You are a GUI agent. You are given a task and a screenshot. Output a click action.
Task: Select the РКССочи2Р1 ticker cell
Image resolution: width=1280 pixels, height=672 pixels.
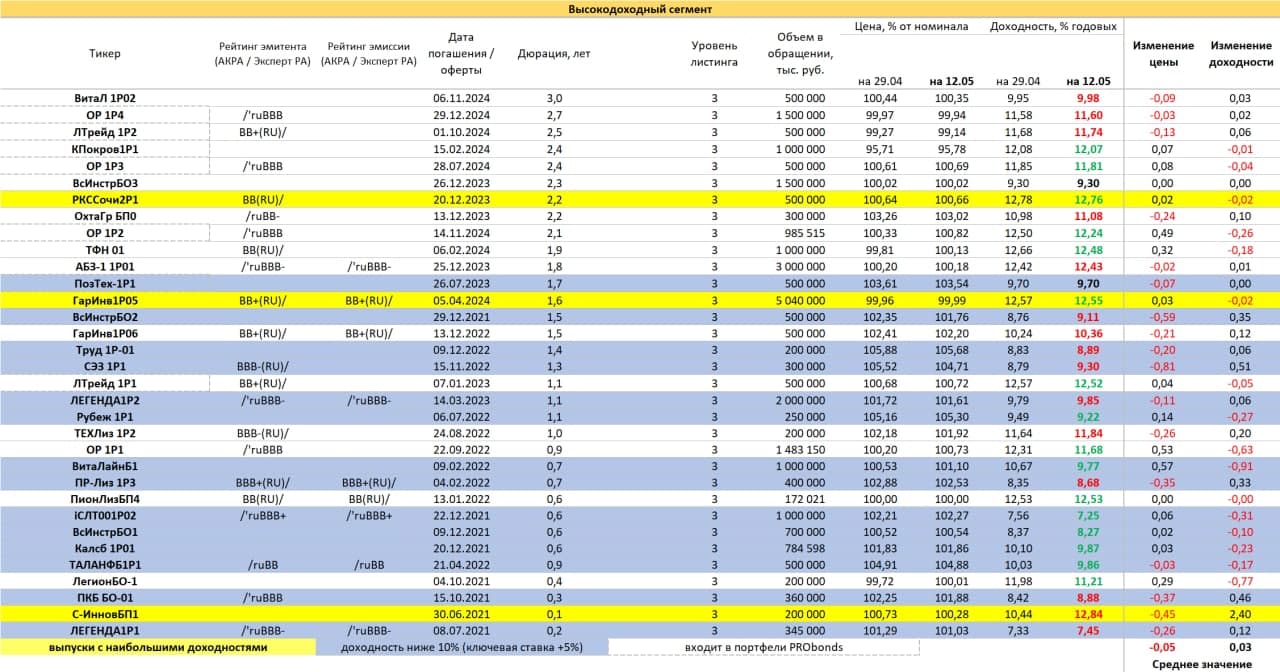click(x=105, y=200)
